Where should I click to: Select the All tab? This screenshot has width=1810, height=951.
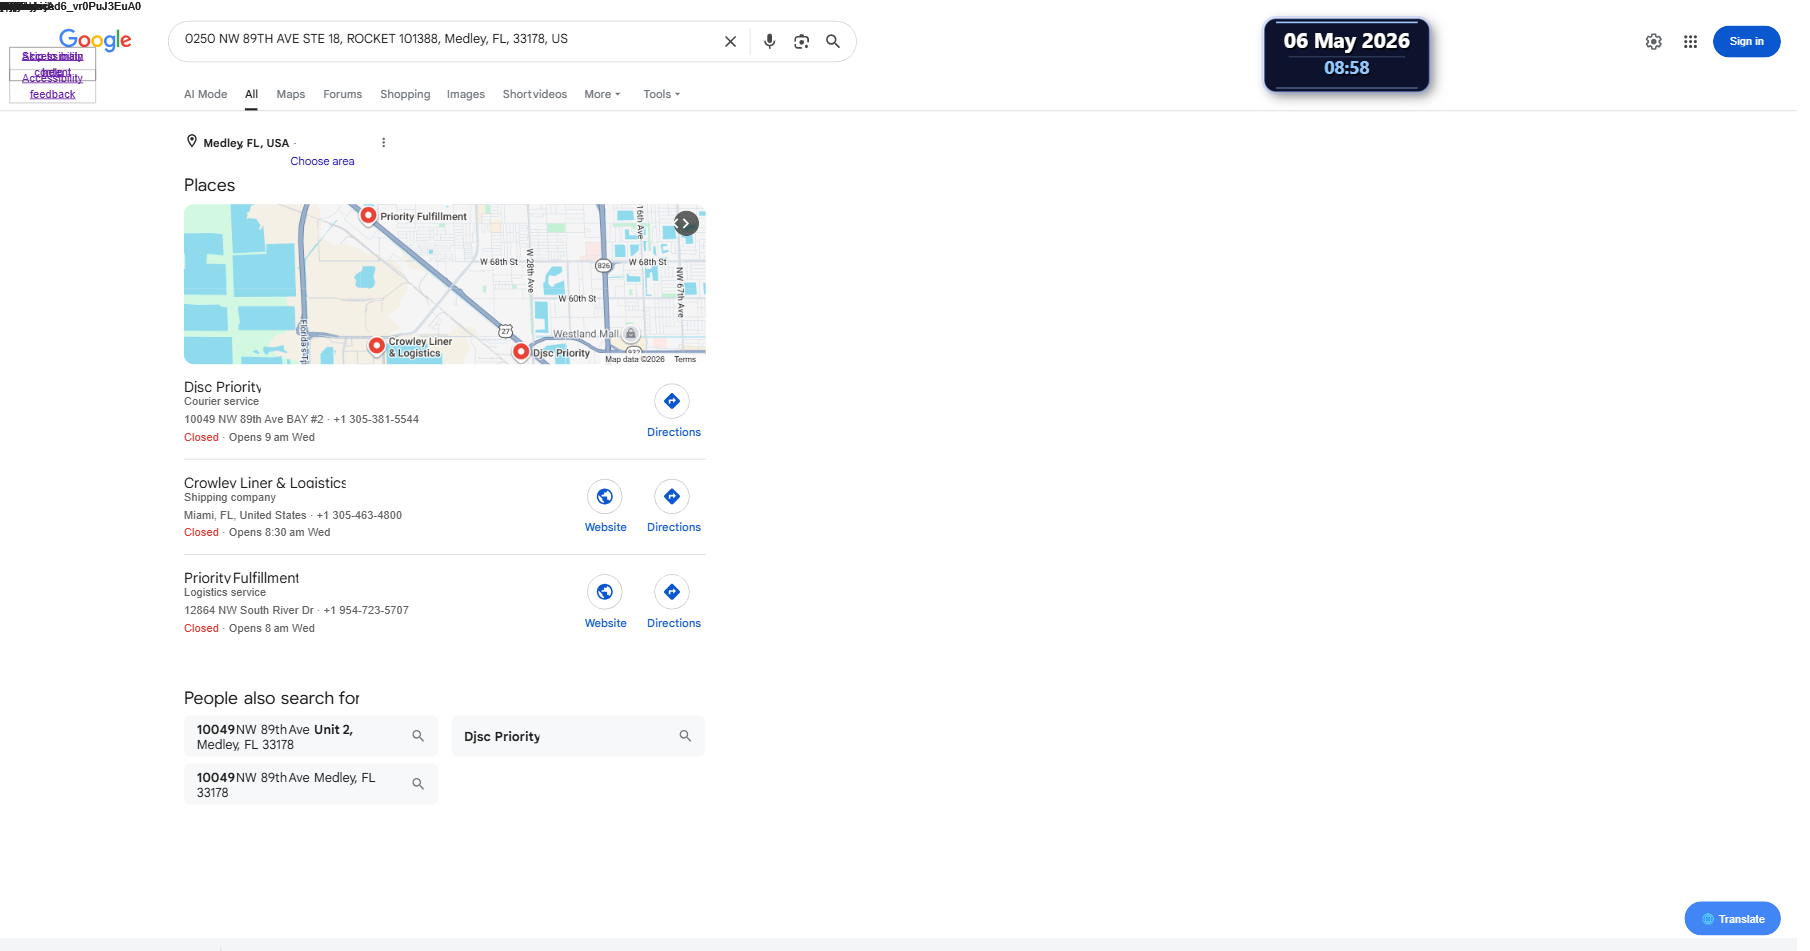252,94
